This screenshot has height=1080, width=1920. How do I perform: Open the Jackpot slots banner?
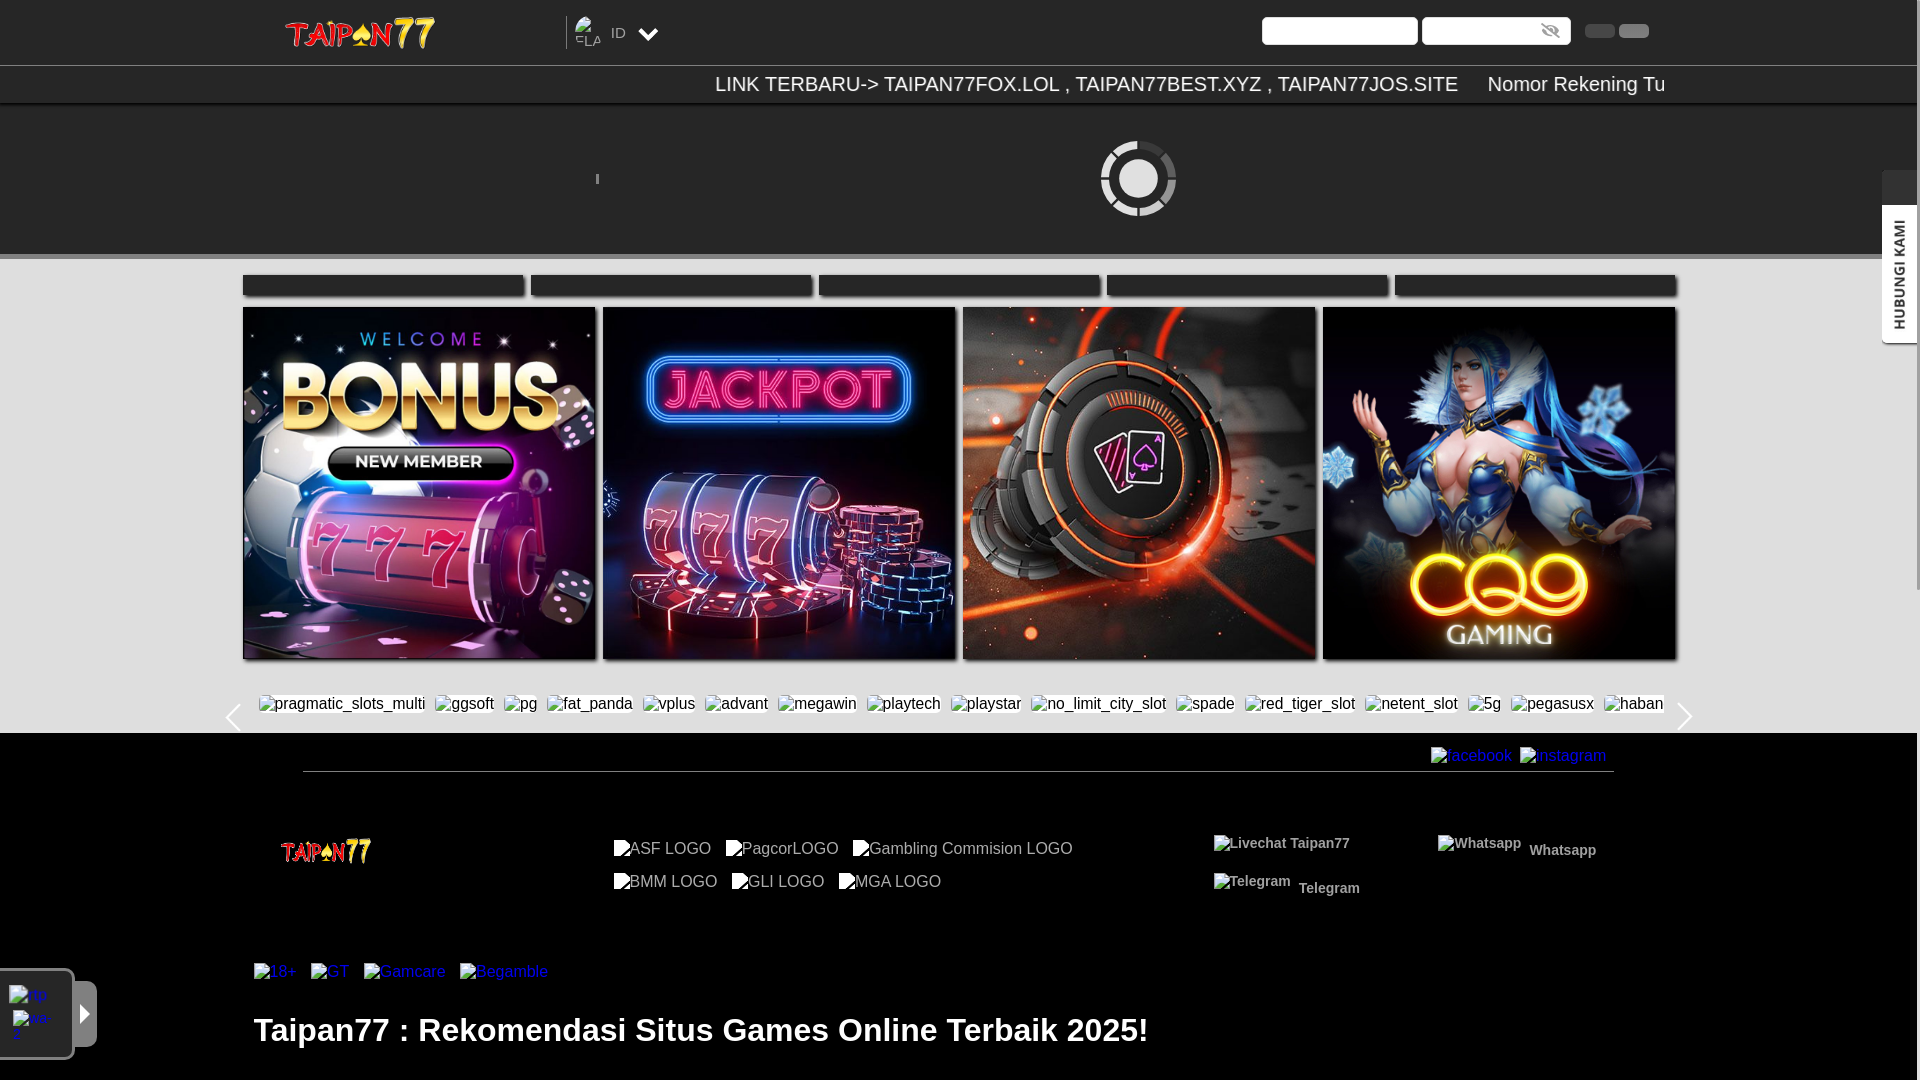click(x=779, y=483)
